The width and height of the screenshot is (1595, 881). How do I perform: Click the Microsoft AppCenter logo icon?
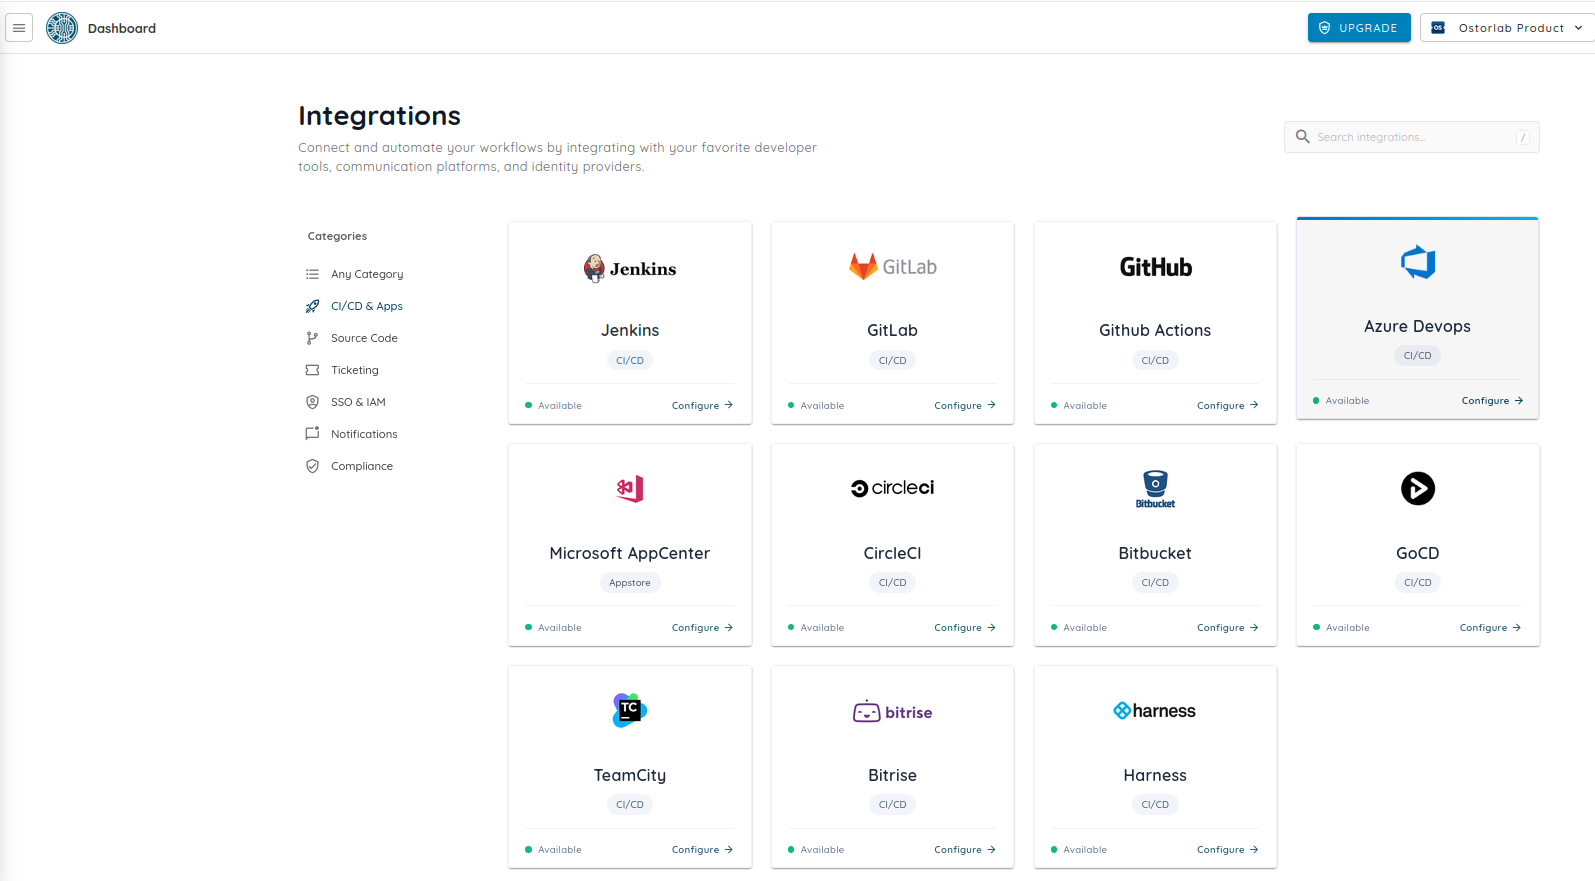(x=630, y=489)
